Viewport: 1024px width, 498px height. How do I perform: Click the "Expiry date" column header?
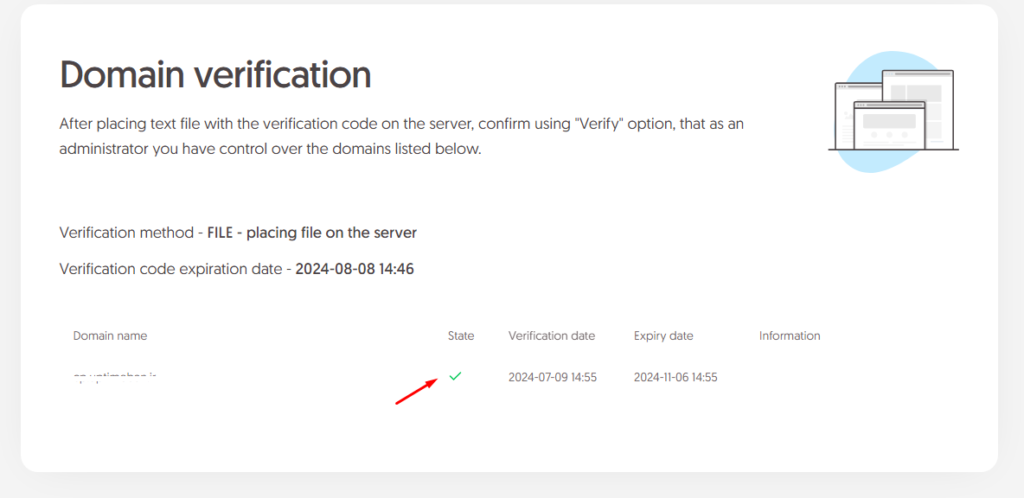(663, 336)
